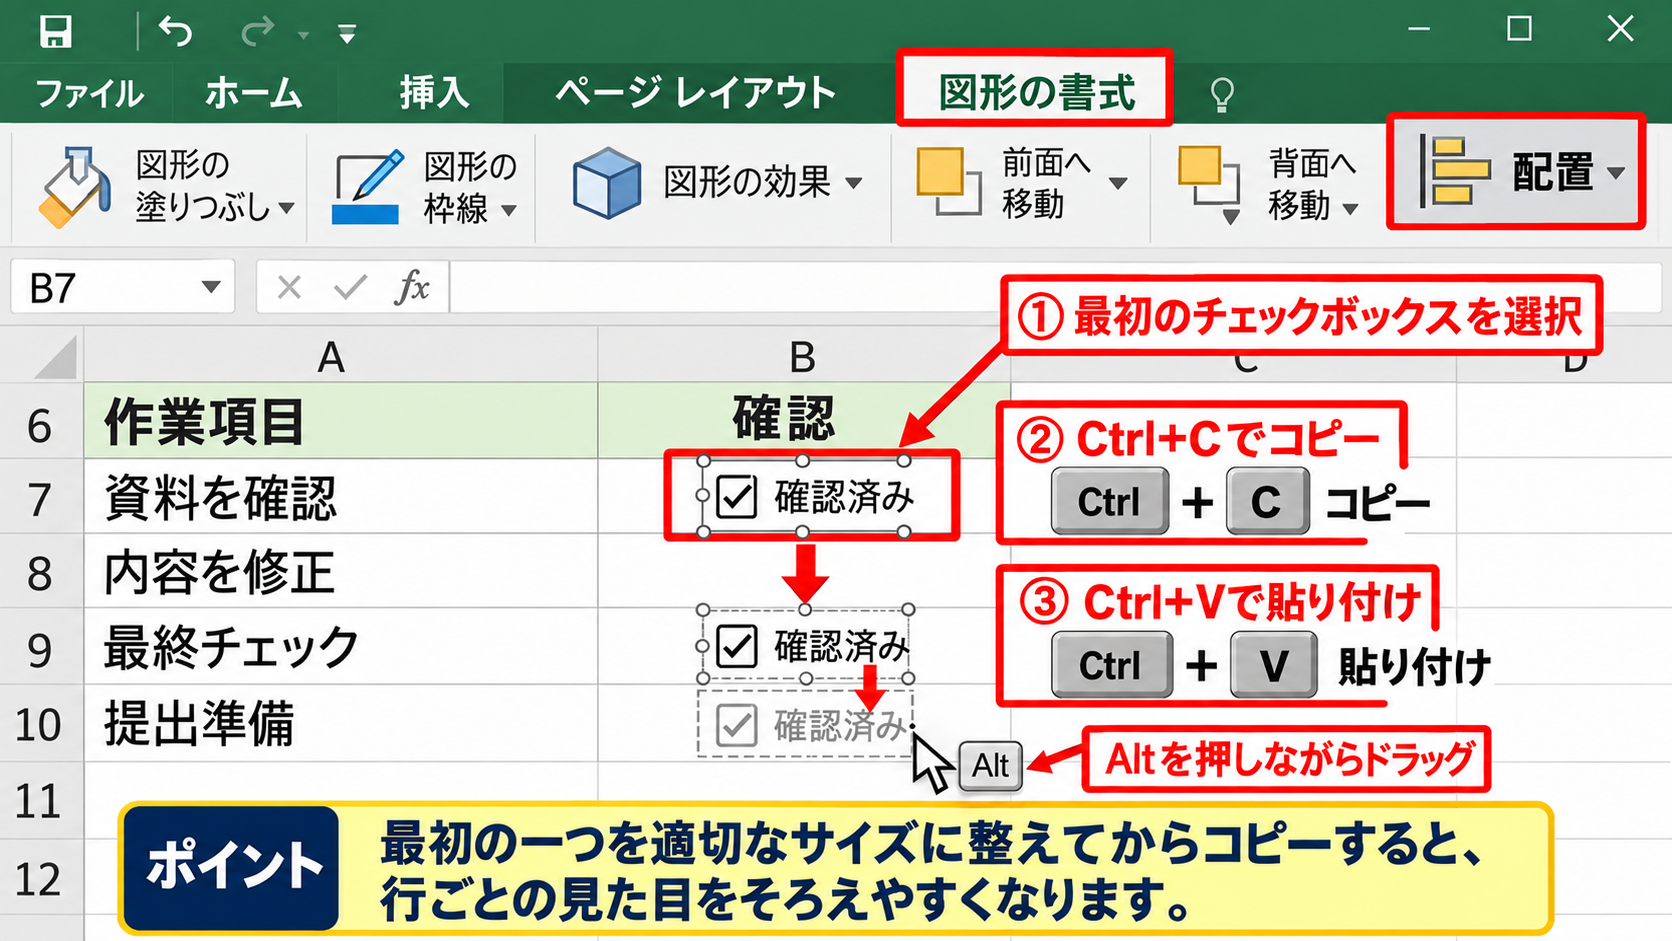
Task: Open the Name Box dropdown showing B7
Action: pos(210,288)
